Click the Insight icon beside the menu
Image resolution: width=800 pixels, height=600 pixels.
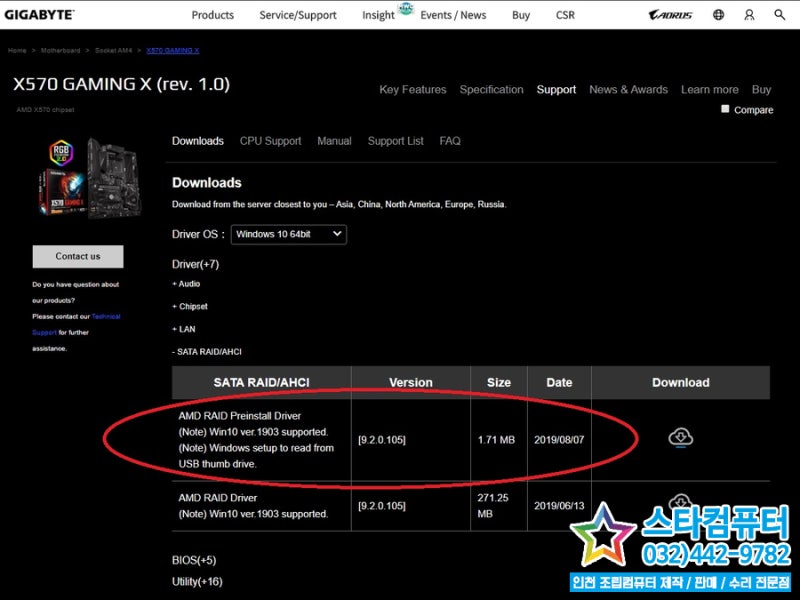(x=404, y=10)
